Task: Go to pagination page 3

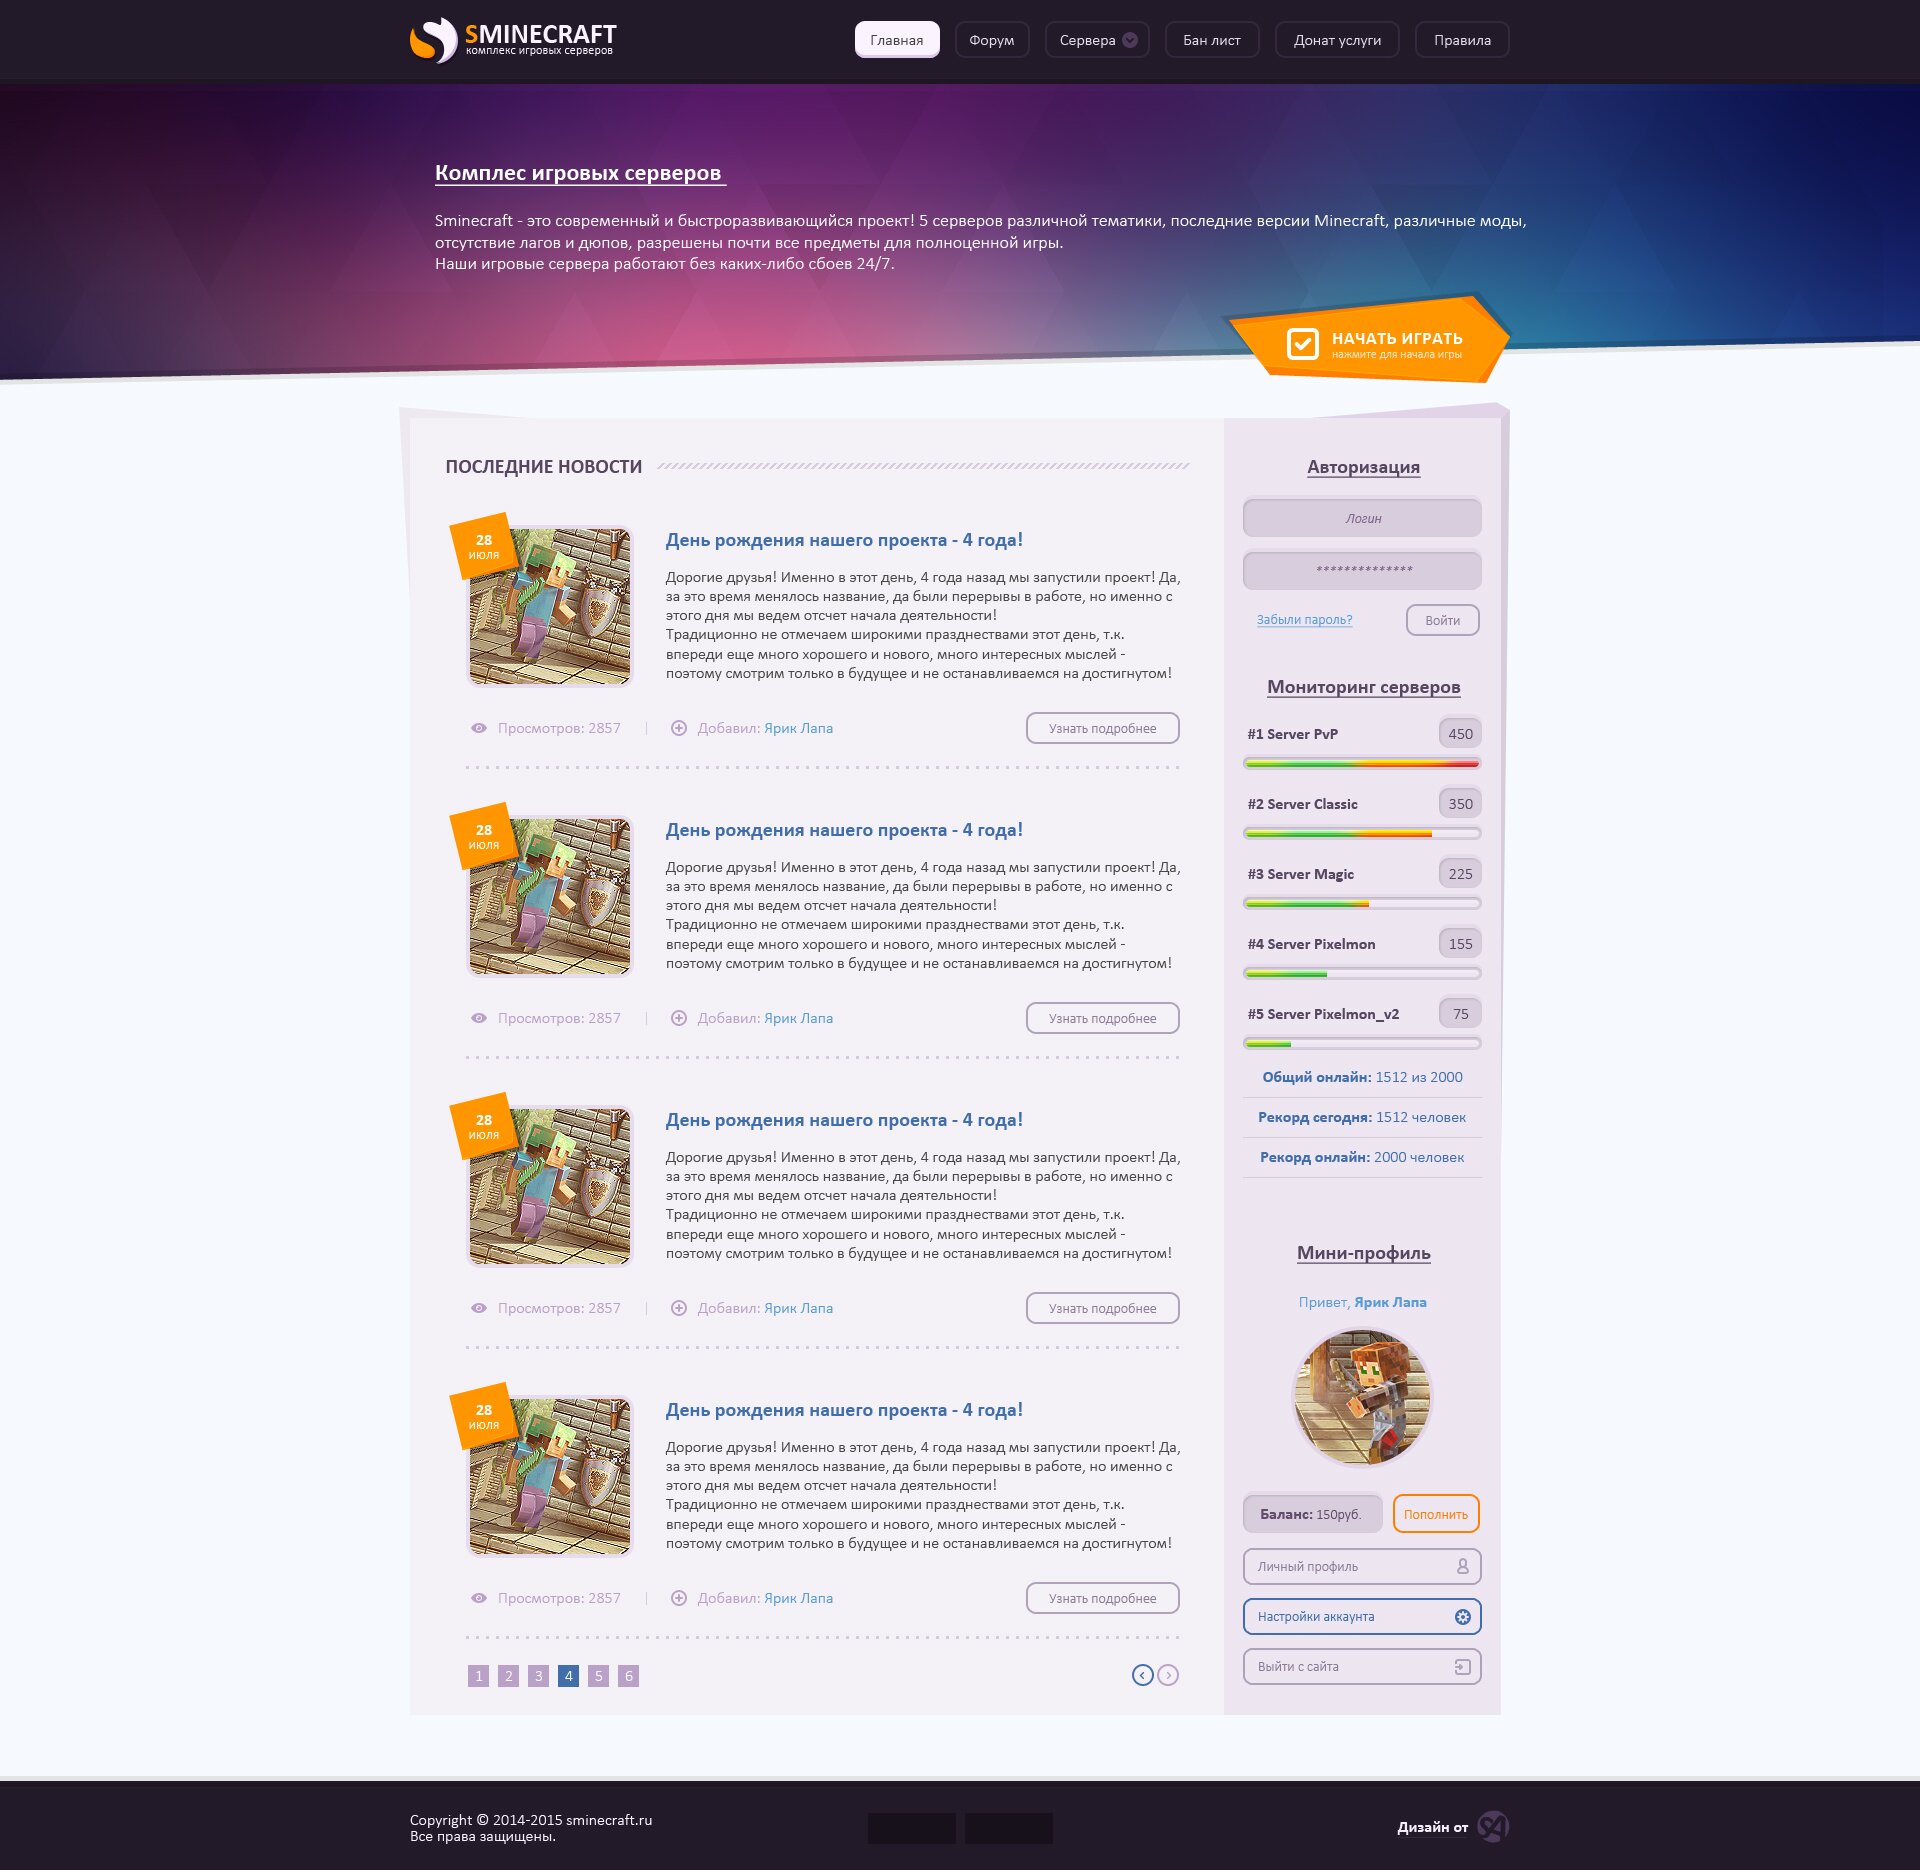Action: (x=538, y=1676)
